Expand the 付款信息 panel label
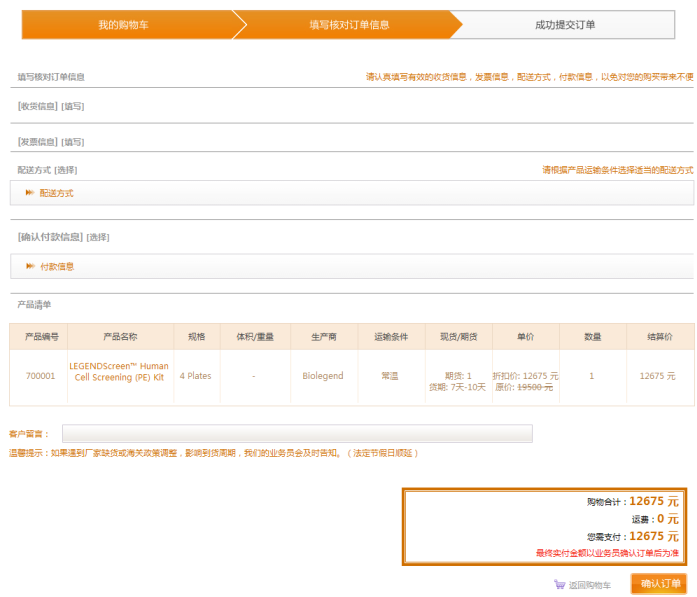The width and height of the screenshot is (697, 597). [57, 267]
